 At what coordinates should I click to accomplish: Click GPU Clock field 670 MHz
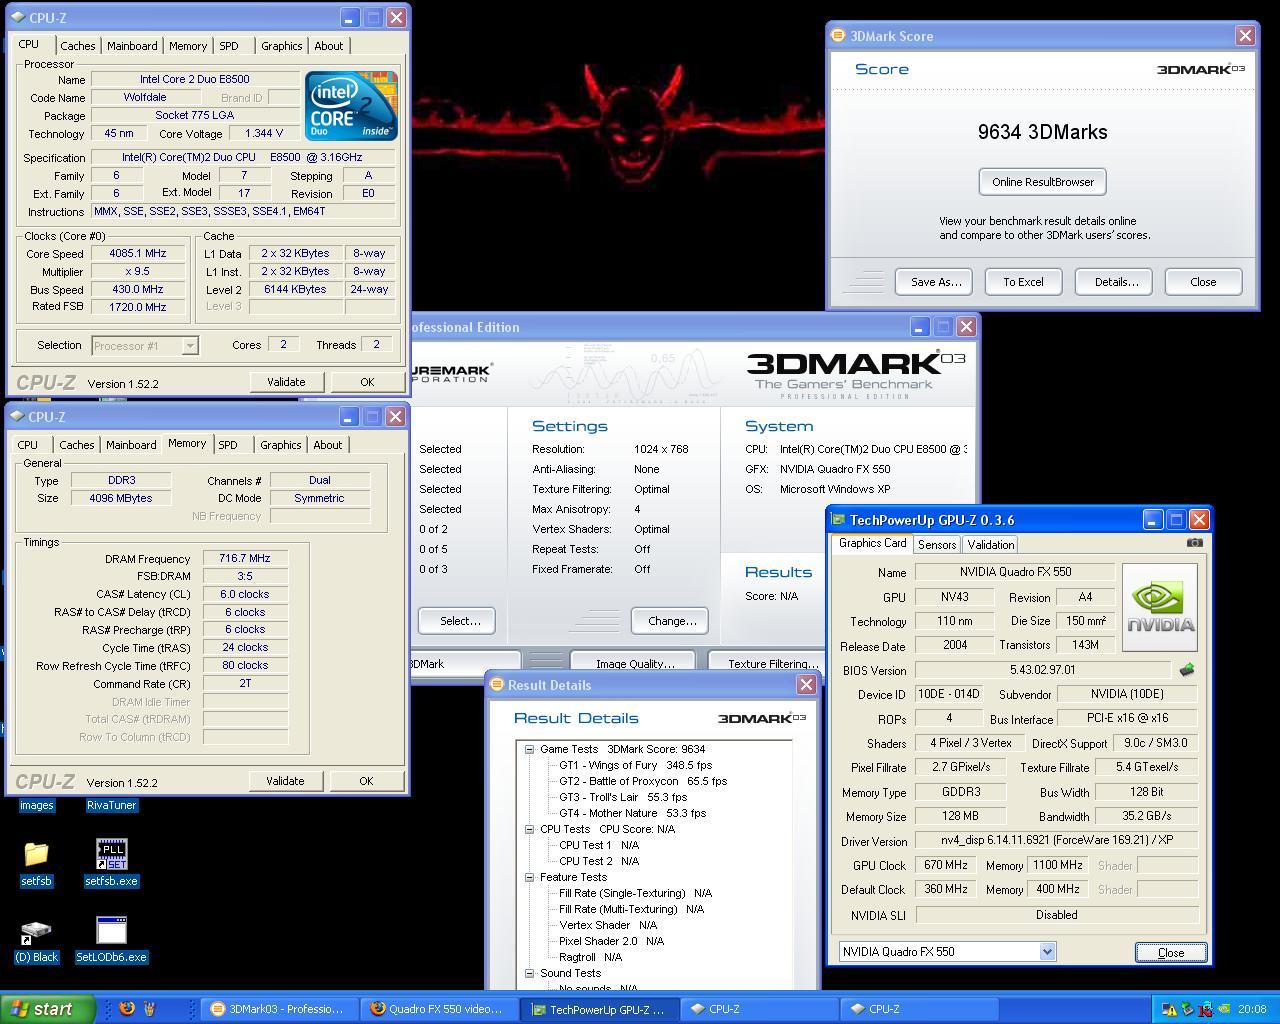pos(945,865)
